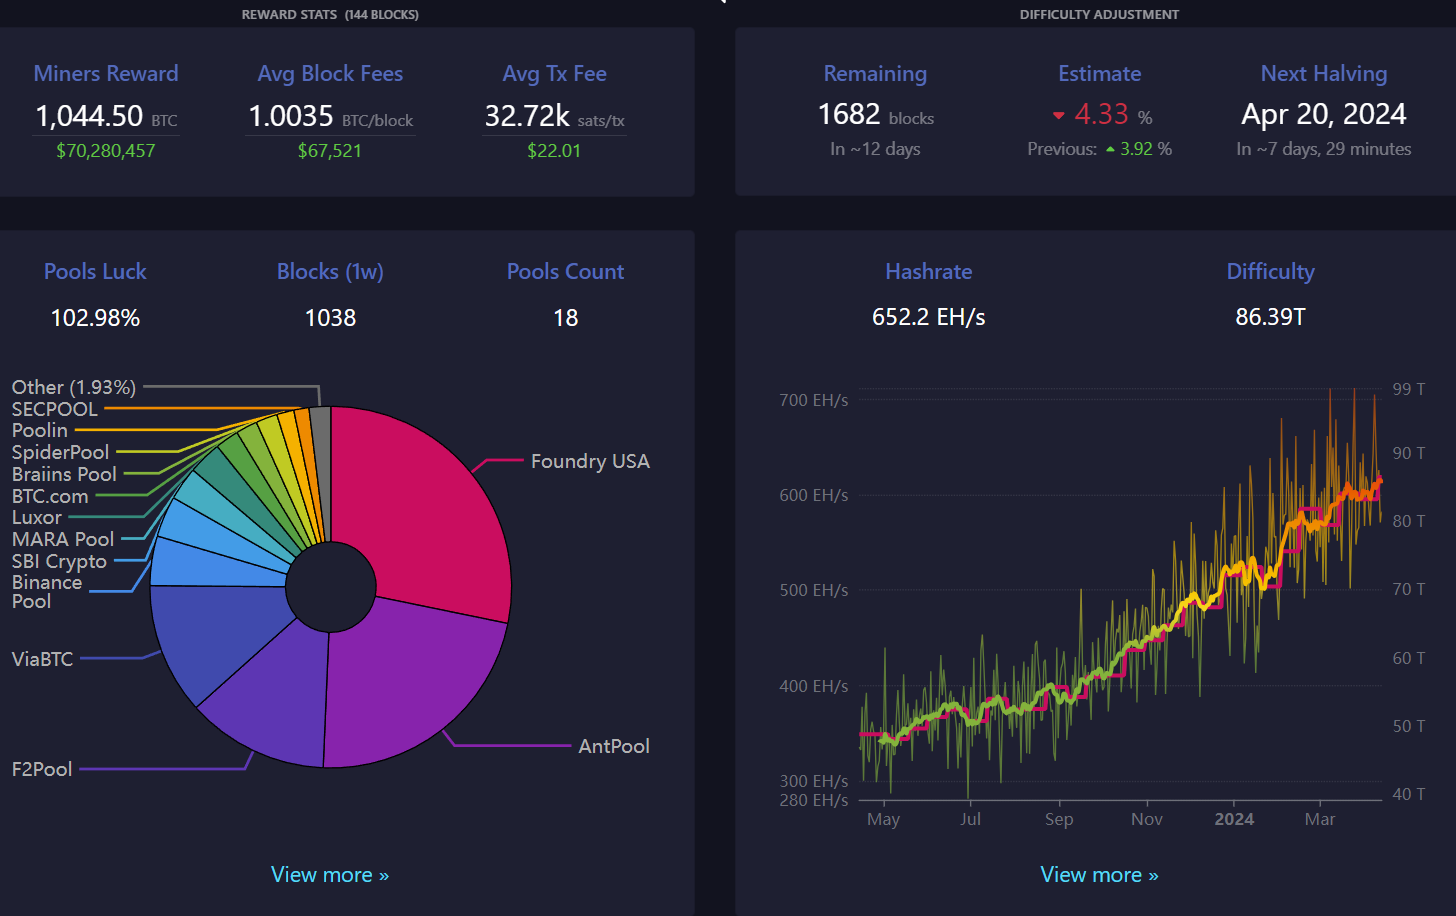Image resolution: width=1456 pixels, height=916 pixels.
Task: Click the 1038 blocks value
Action: (330, 318)
